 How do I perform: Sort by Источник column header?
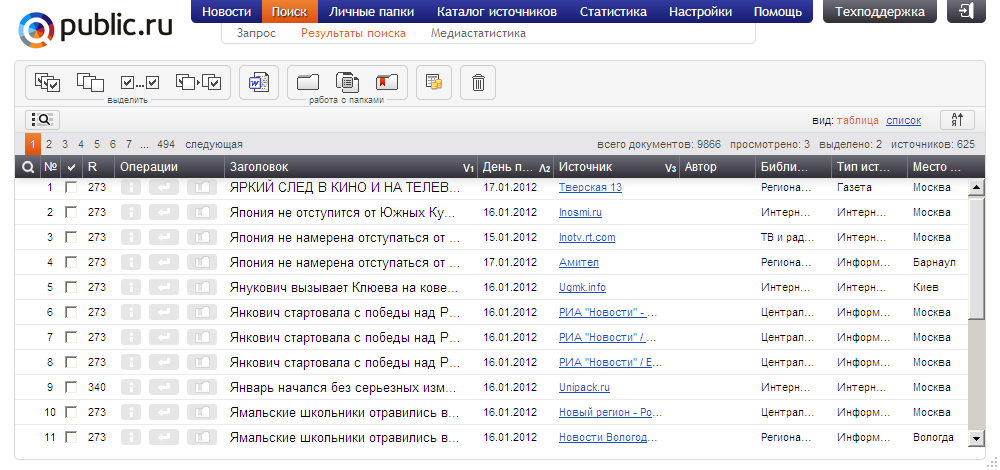[617, 167]
